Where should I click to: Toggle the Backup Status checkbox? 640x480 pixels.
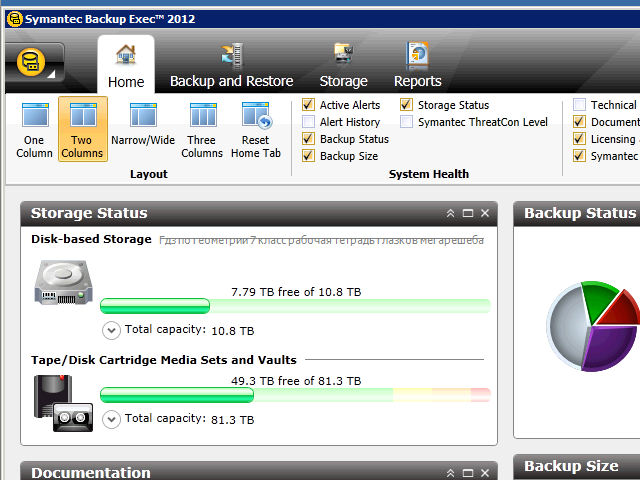coord(309,139)
